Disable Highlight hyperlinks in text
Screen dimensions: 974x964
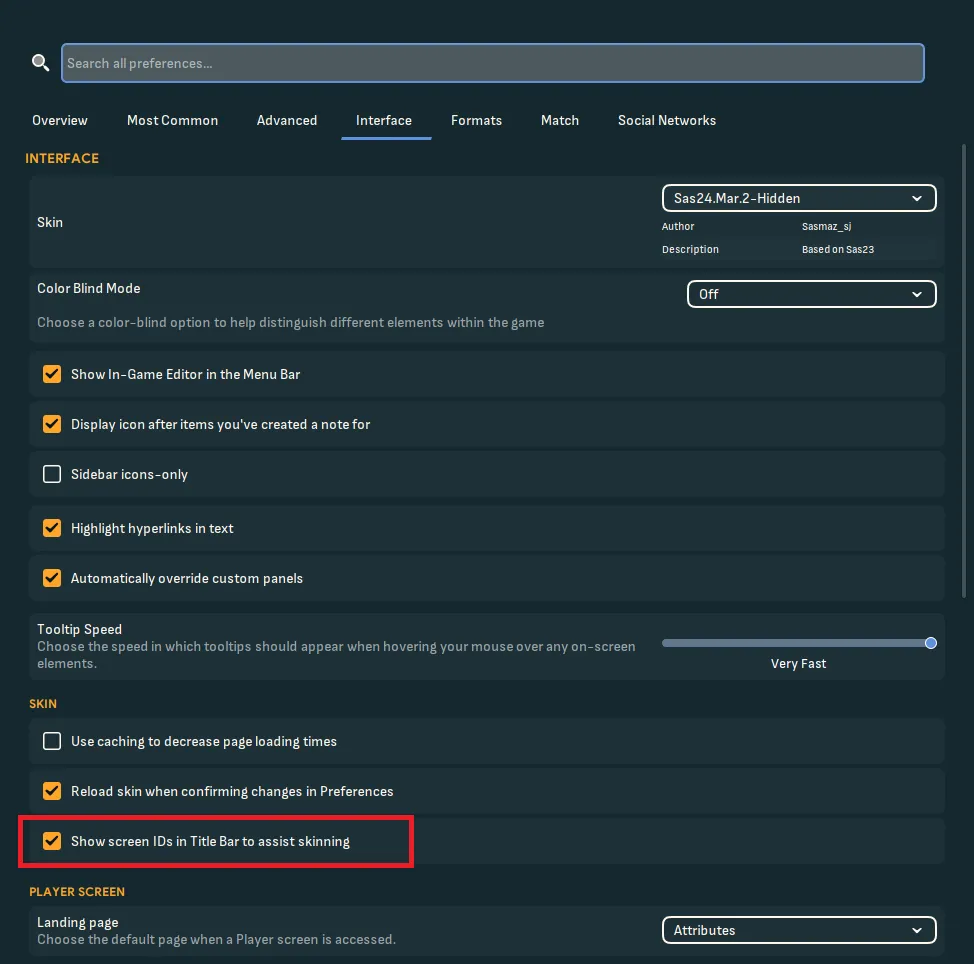(52, 528)
